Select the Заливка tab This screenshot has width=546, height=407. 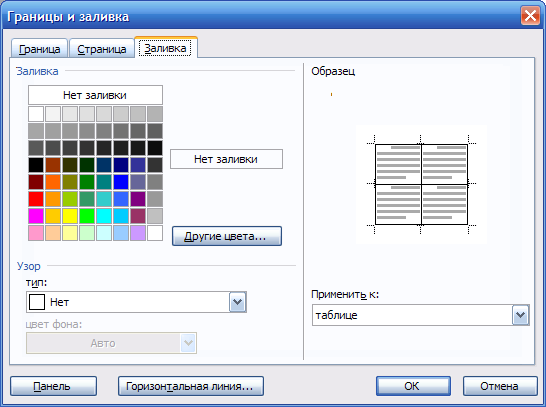[165, 47]
